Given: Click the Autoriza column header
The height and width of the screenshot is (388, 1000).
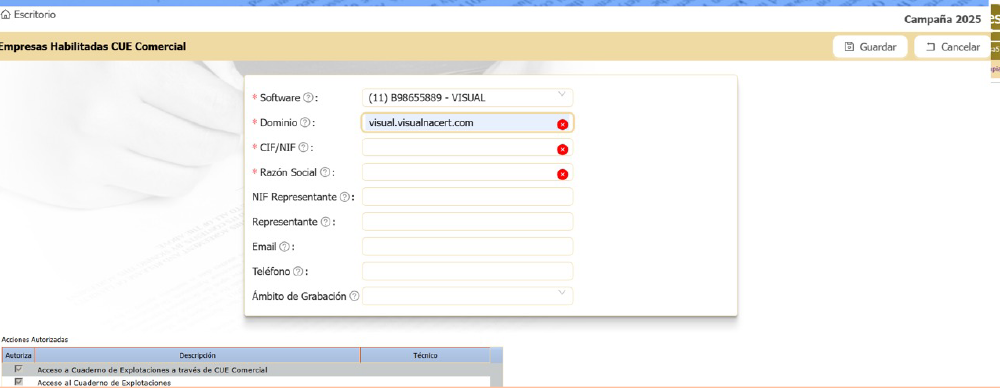Looking at the screenshot, I should tap(18, 355).
